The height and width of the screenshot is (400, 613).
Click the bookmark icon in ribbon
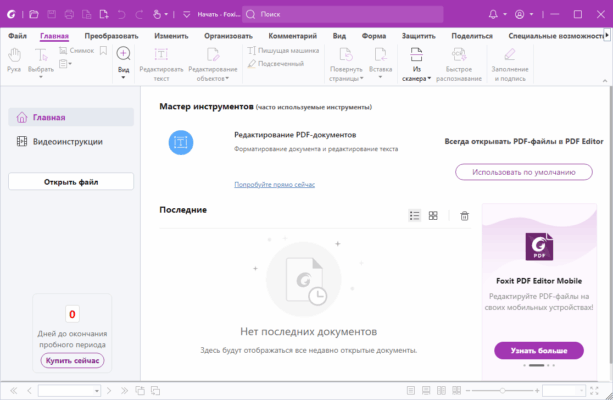point(103,50)
